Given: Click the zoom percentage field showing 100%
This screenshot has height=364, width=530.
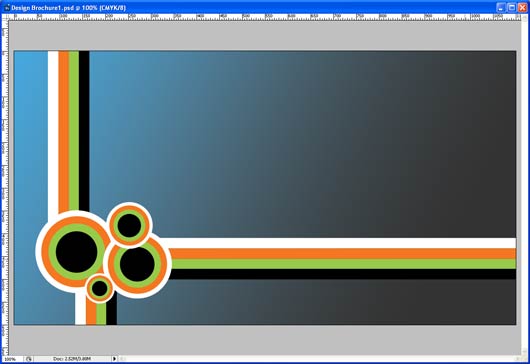Looking at the screenshot, I should [13, 359].
